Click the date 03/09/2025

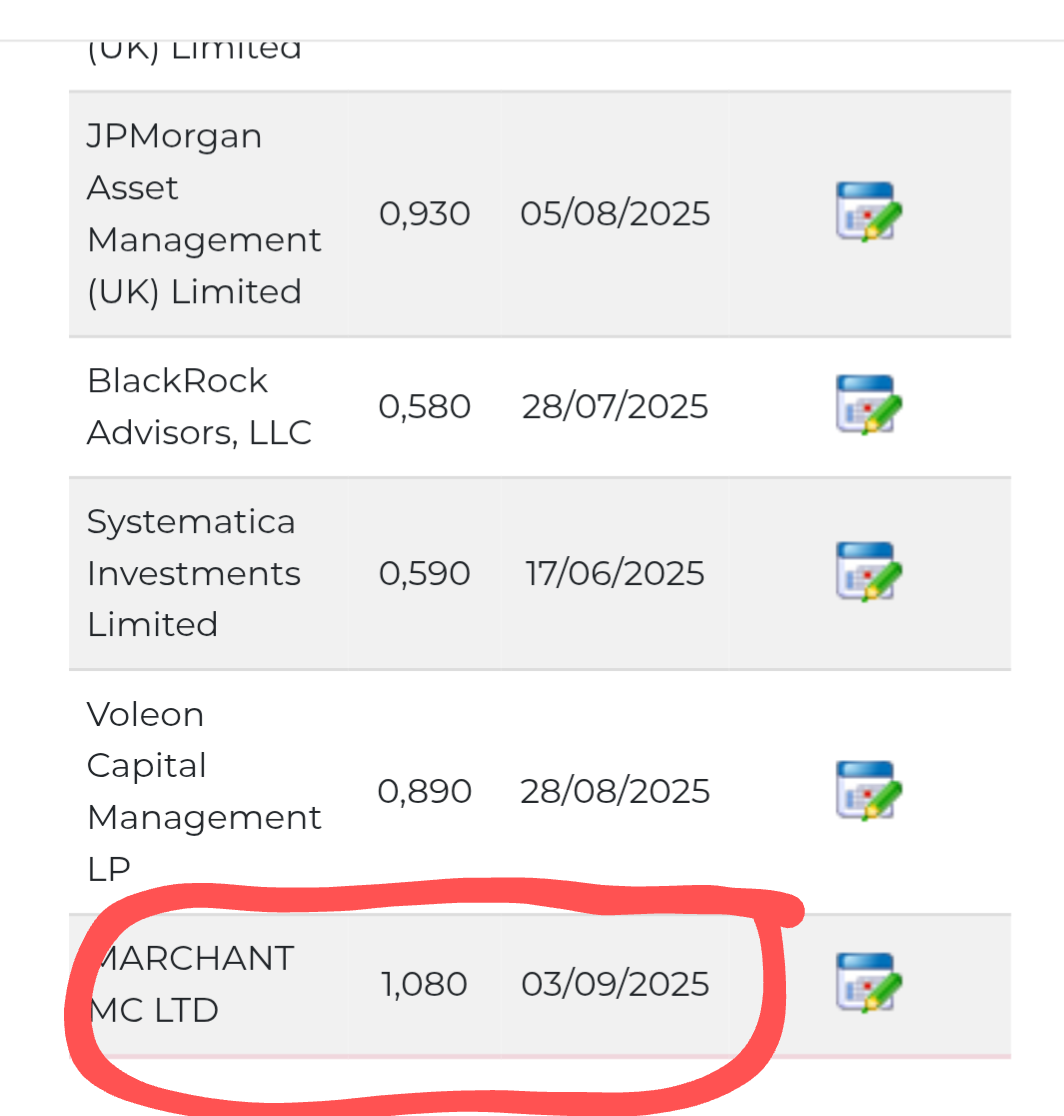[x=615, y=984]
